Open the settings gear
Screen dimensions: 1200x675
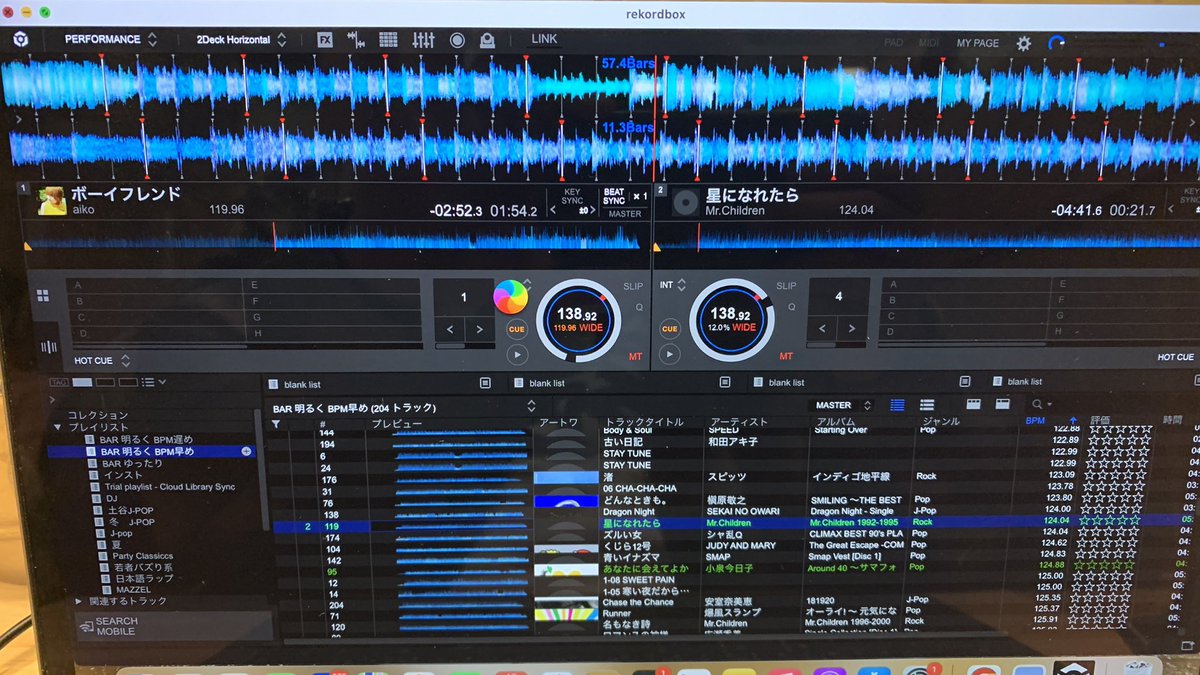(1023, 43)
